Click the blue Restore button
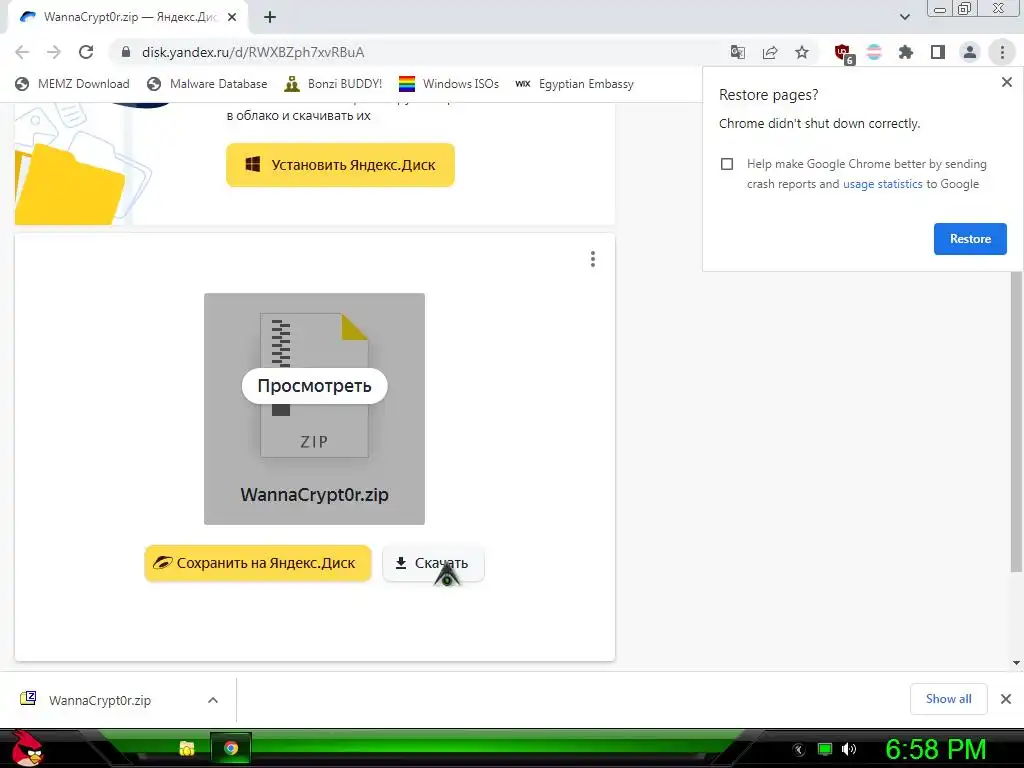This screenshot has width=1024, height=768. pyautogui.click(x=970, y=239)
